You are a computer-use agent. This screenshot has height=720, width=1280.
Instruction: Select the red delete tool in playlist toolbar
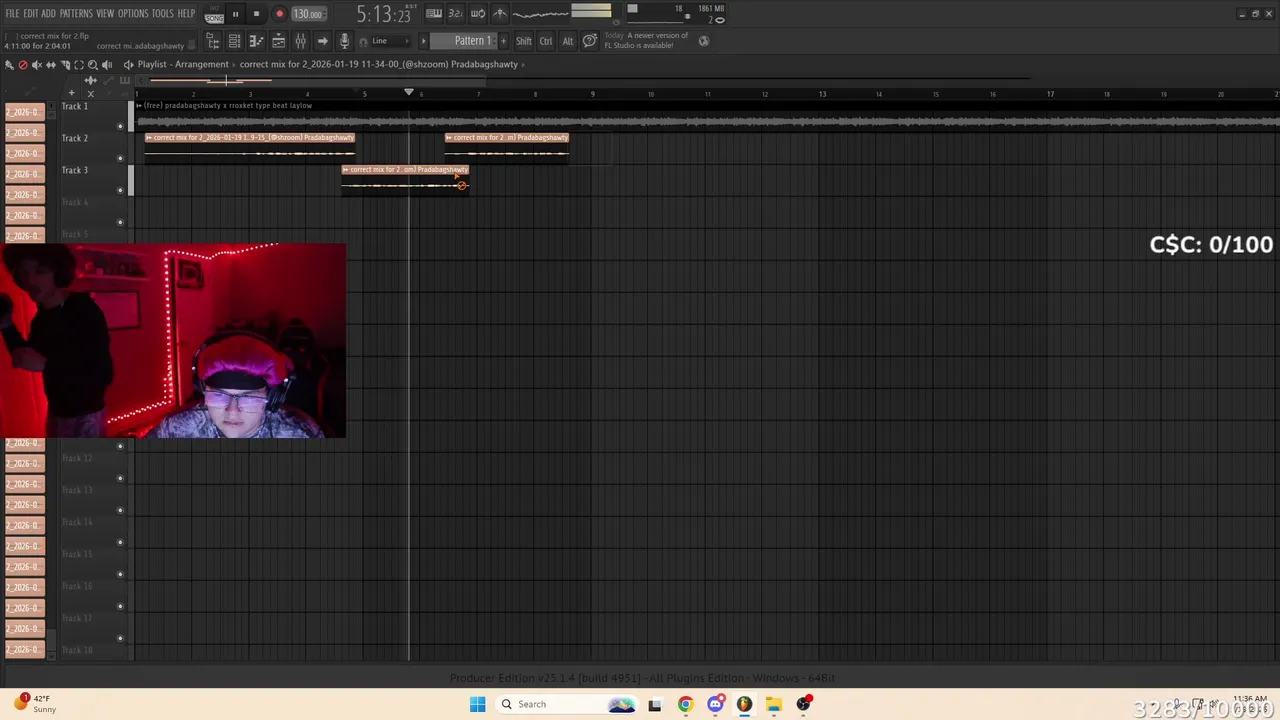[22, 64]
